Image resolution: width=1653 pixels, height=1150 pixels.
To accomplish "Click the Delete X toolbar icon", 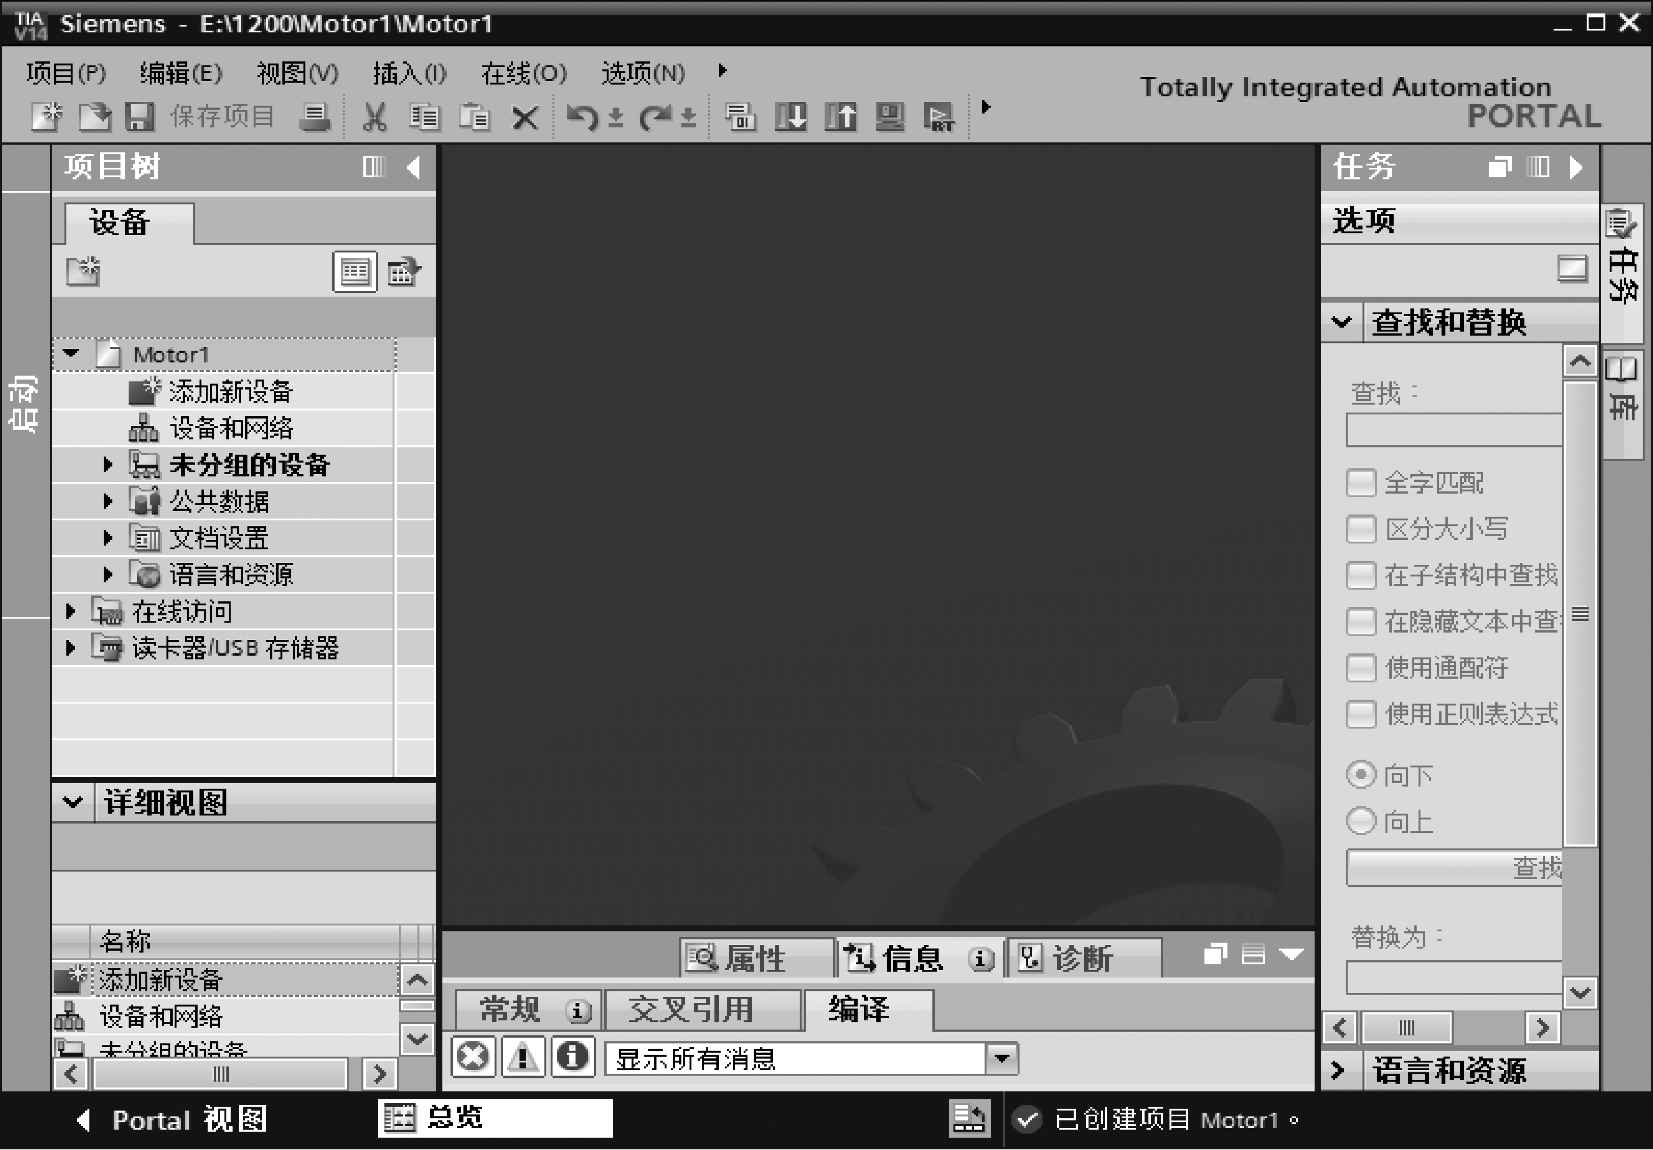I will tap(525, 118).
